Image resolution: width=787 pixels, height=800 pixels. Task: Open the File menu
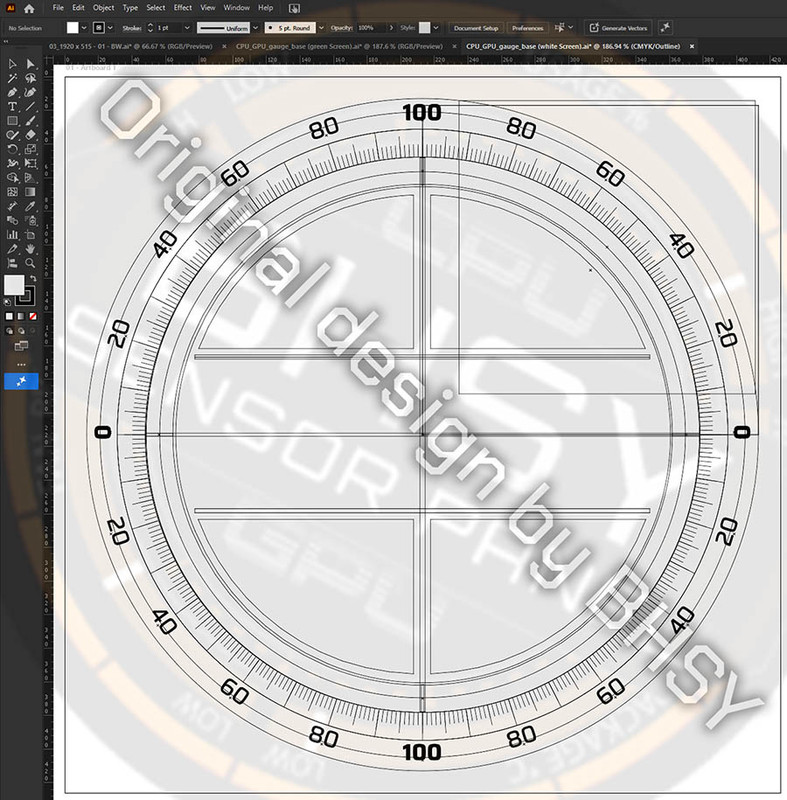click(x=58, y=8)
